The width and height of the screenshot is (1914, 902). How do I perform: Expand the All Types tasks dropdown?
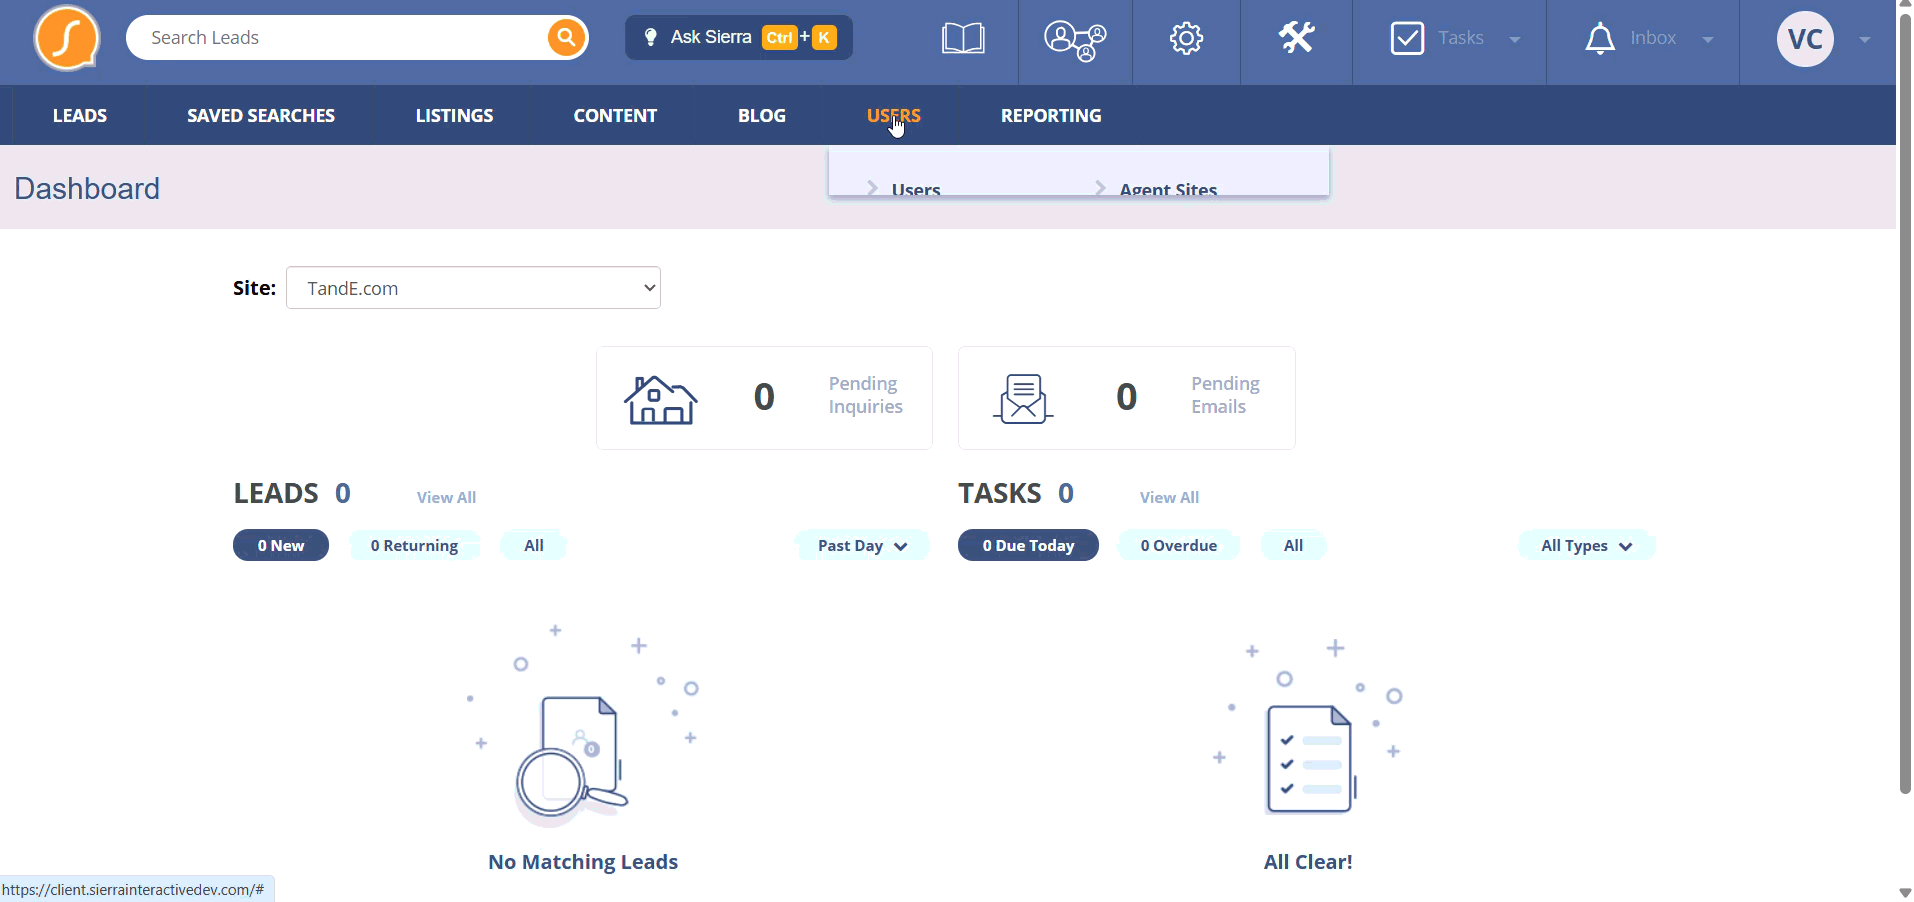point(1586,545)
